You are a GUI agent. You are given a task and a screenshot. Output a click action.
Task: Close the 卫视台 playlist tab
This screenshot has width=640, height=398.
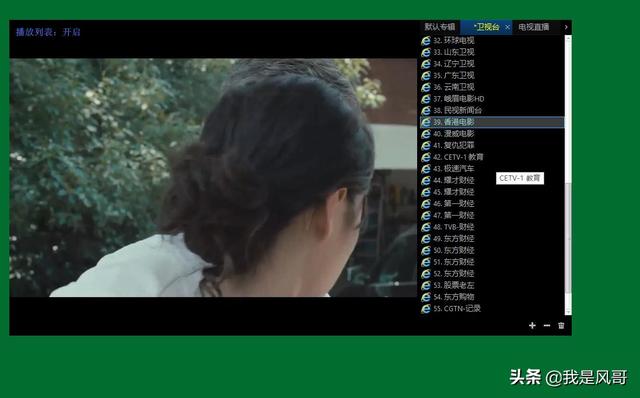[x=507, y=27]
